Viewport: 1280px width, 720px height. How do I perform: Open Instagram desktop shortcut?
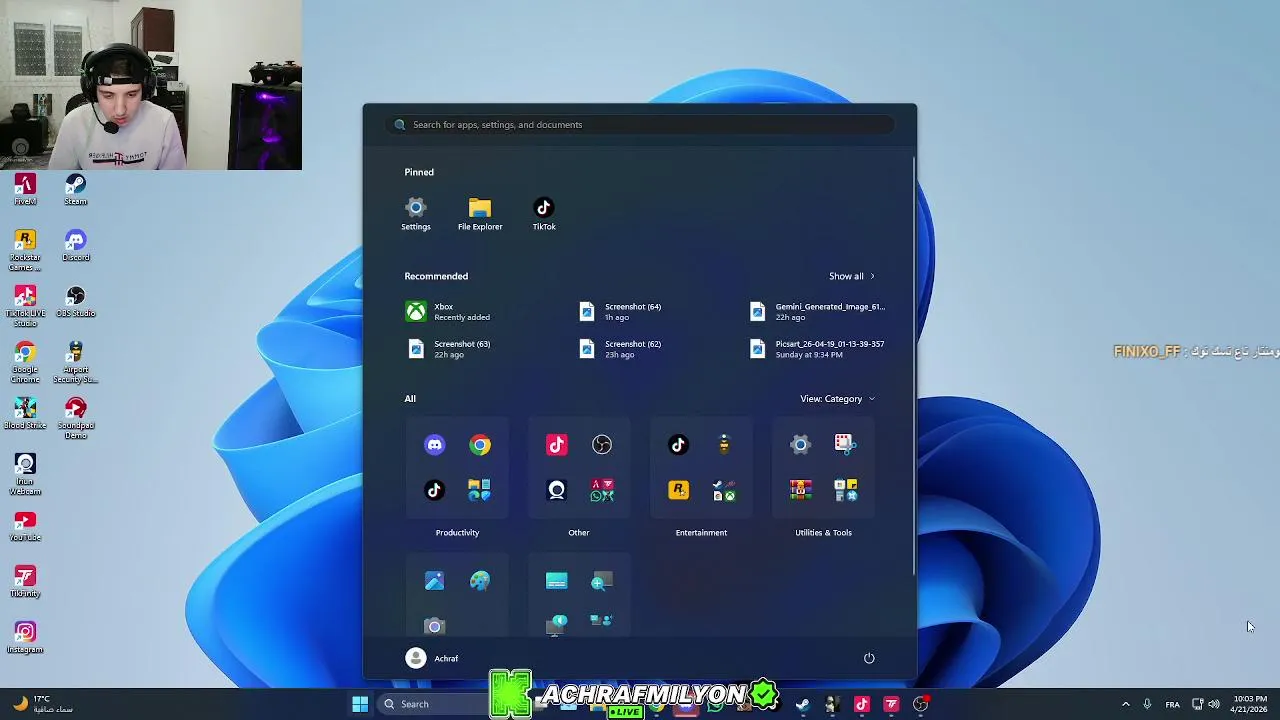25,638
